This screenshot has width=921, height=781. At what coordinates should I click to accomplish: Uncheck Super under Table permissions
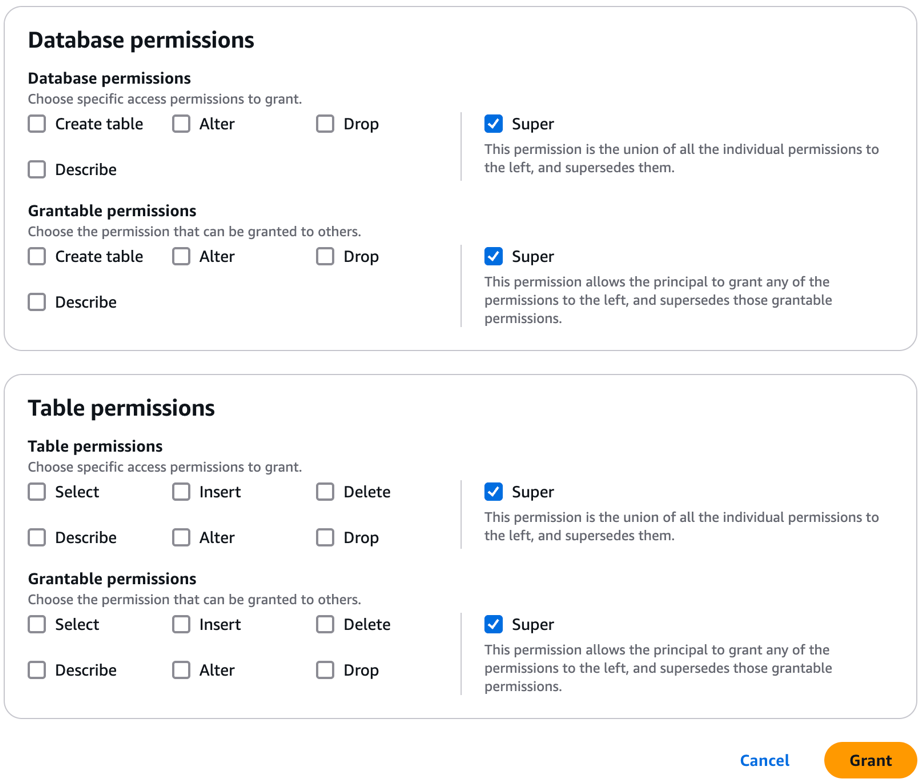[494, 492]
